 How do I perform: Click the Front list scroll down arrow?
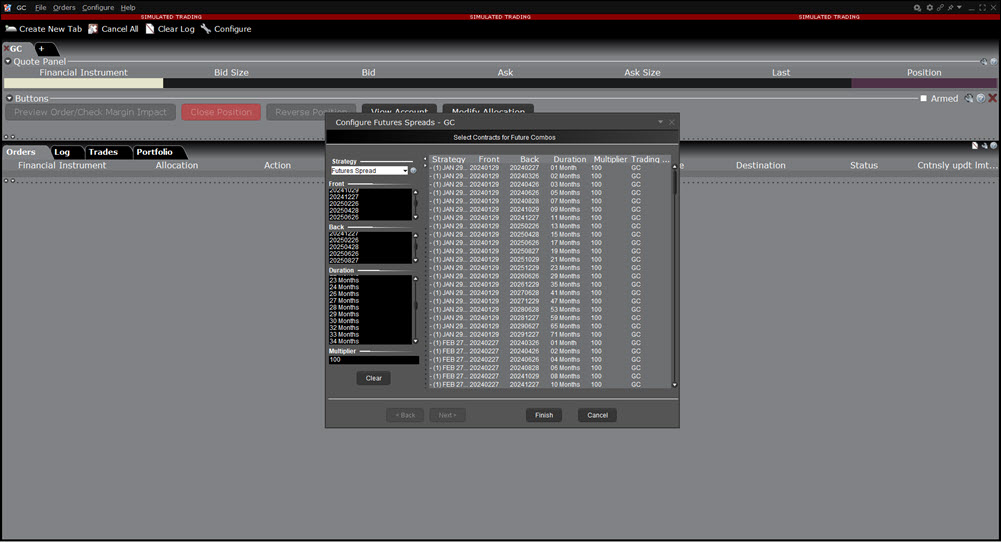416,217
